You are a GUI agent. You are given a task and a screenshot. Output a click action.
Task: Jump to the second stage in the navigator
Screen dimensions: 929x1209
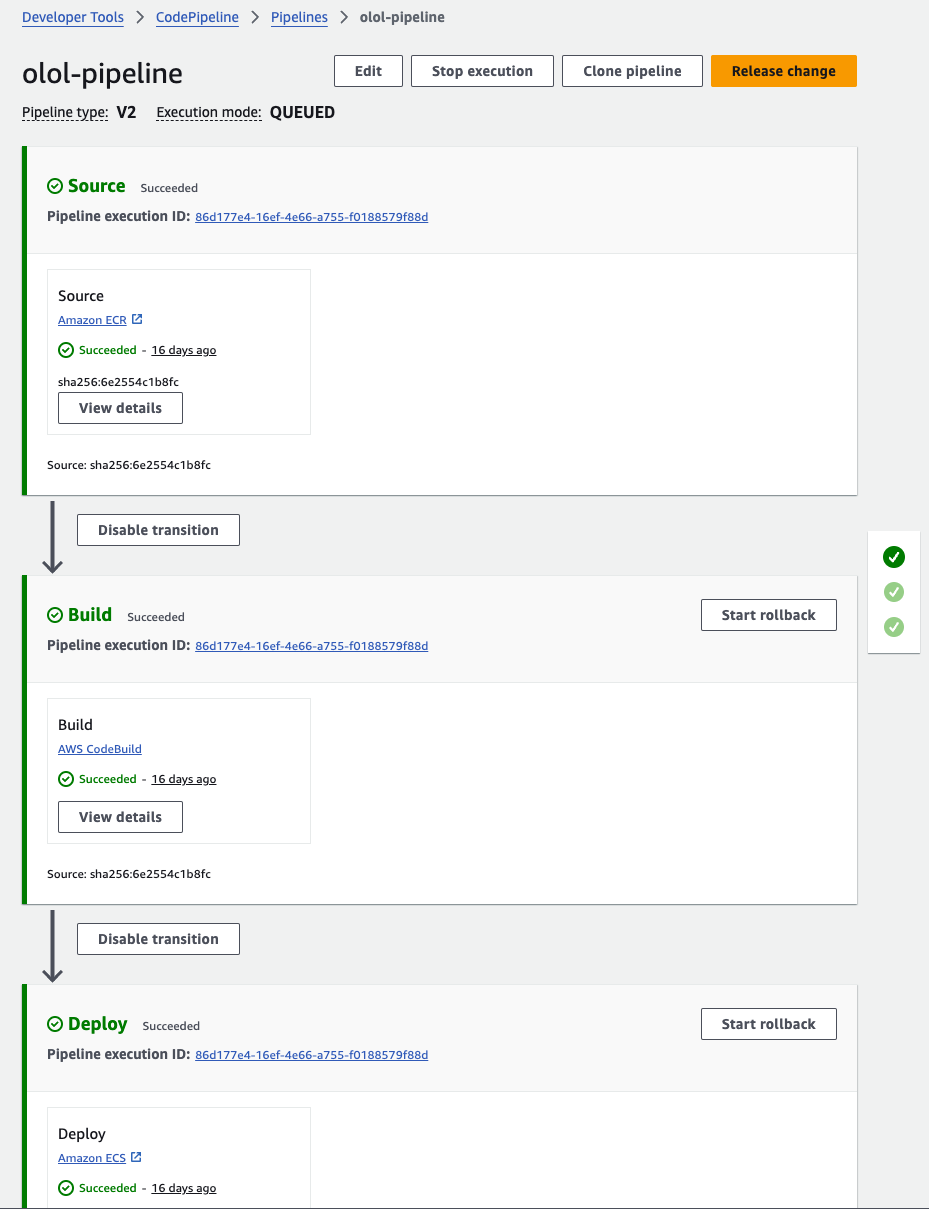click(x=894, y=592)
